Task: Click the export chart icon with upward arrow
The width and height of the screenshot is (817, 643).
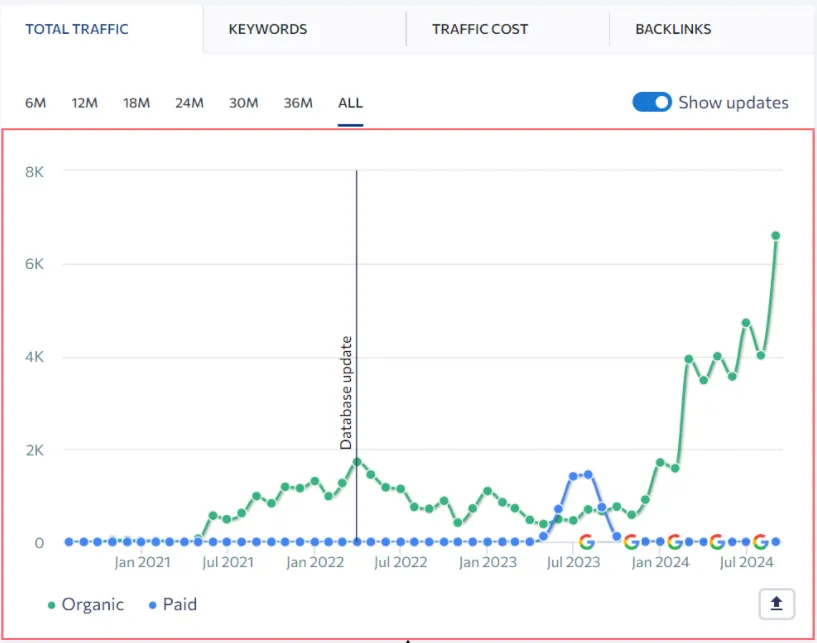Action: click(x=775, y=604)
